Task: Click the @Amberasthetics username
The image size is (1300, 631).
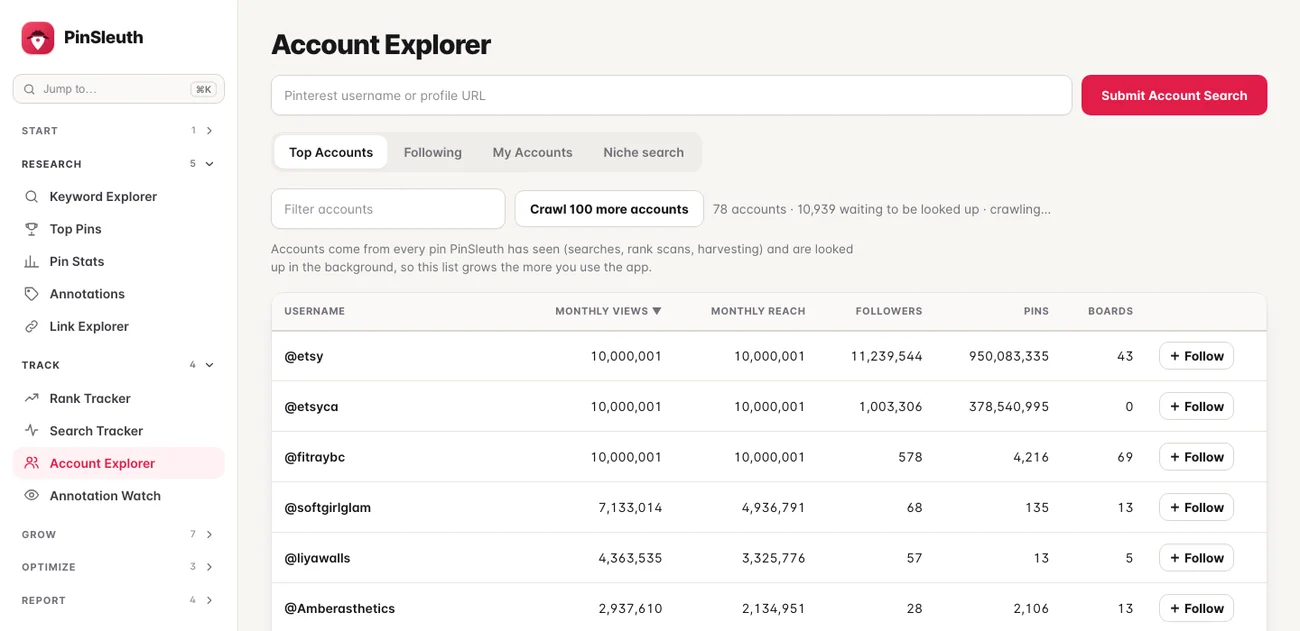Action: pyautogui.click(x=340, y=608)
